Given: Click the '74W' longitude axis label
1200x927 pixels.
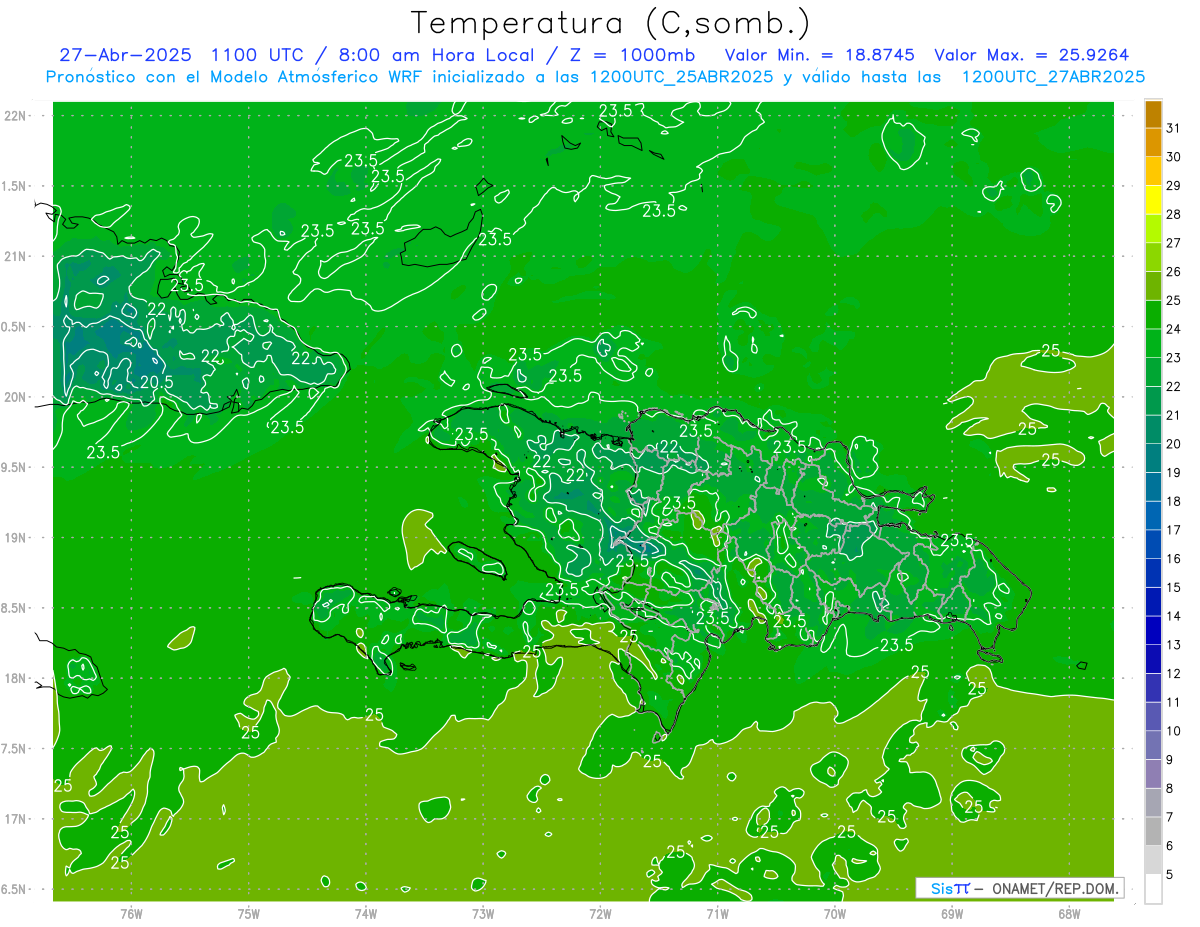Looking at the screenshot, I should 366,914.
